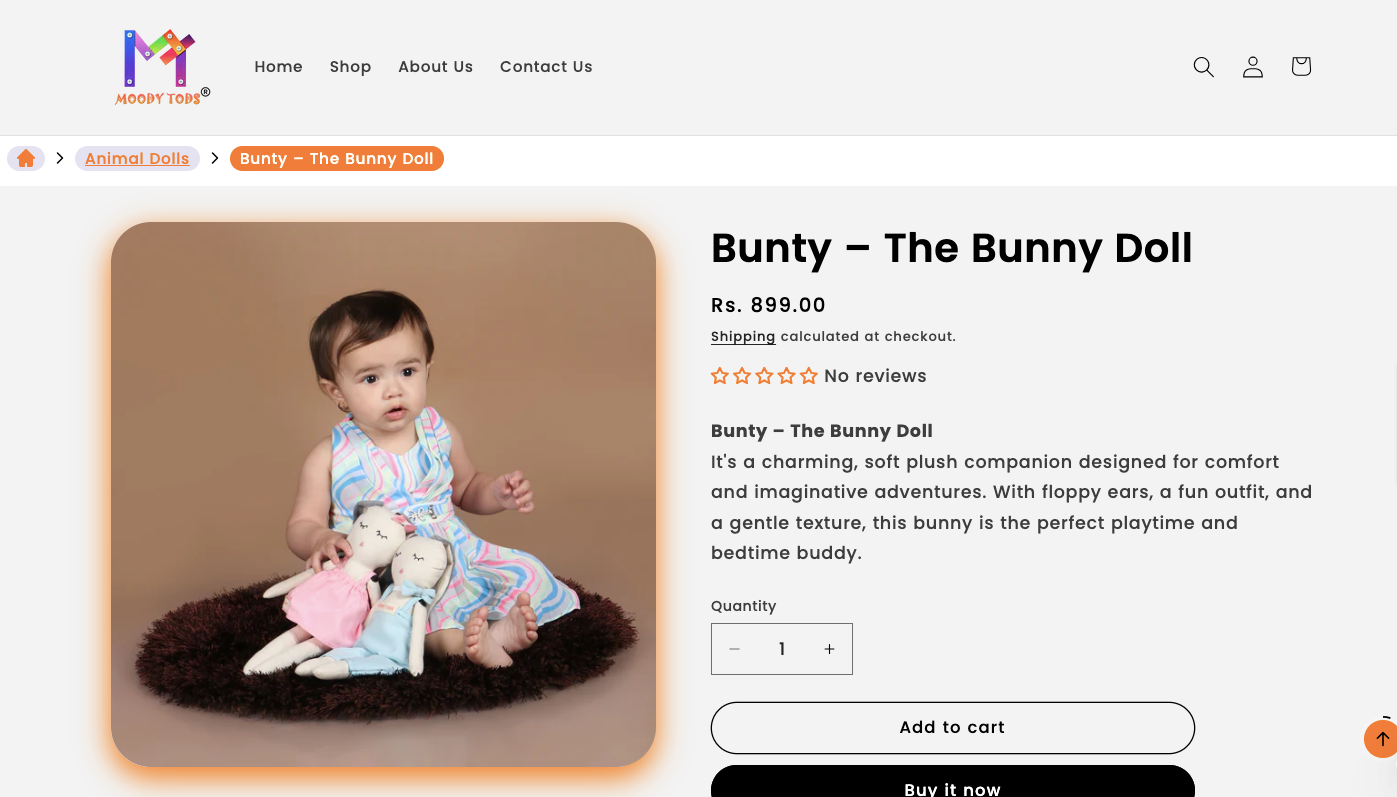Decrease quantity with minus icon
The image size is (1397, 797).
735,649
